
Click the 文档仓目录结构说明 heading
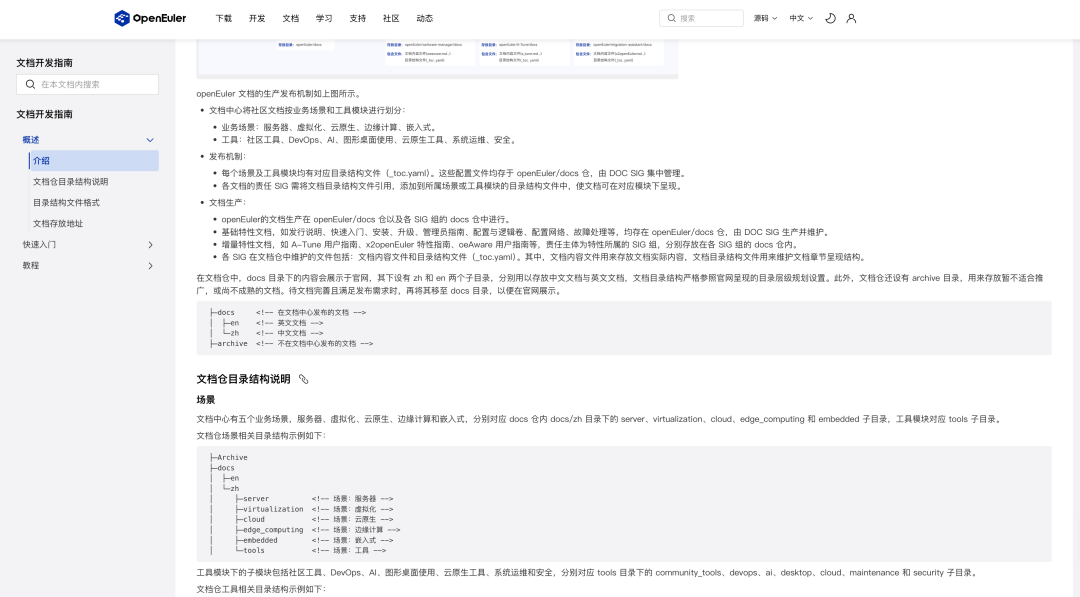click(243, 379)
